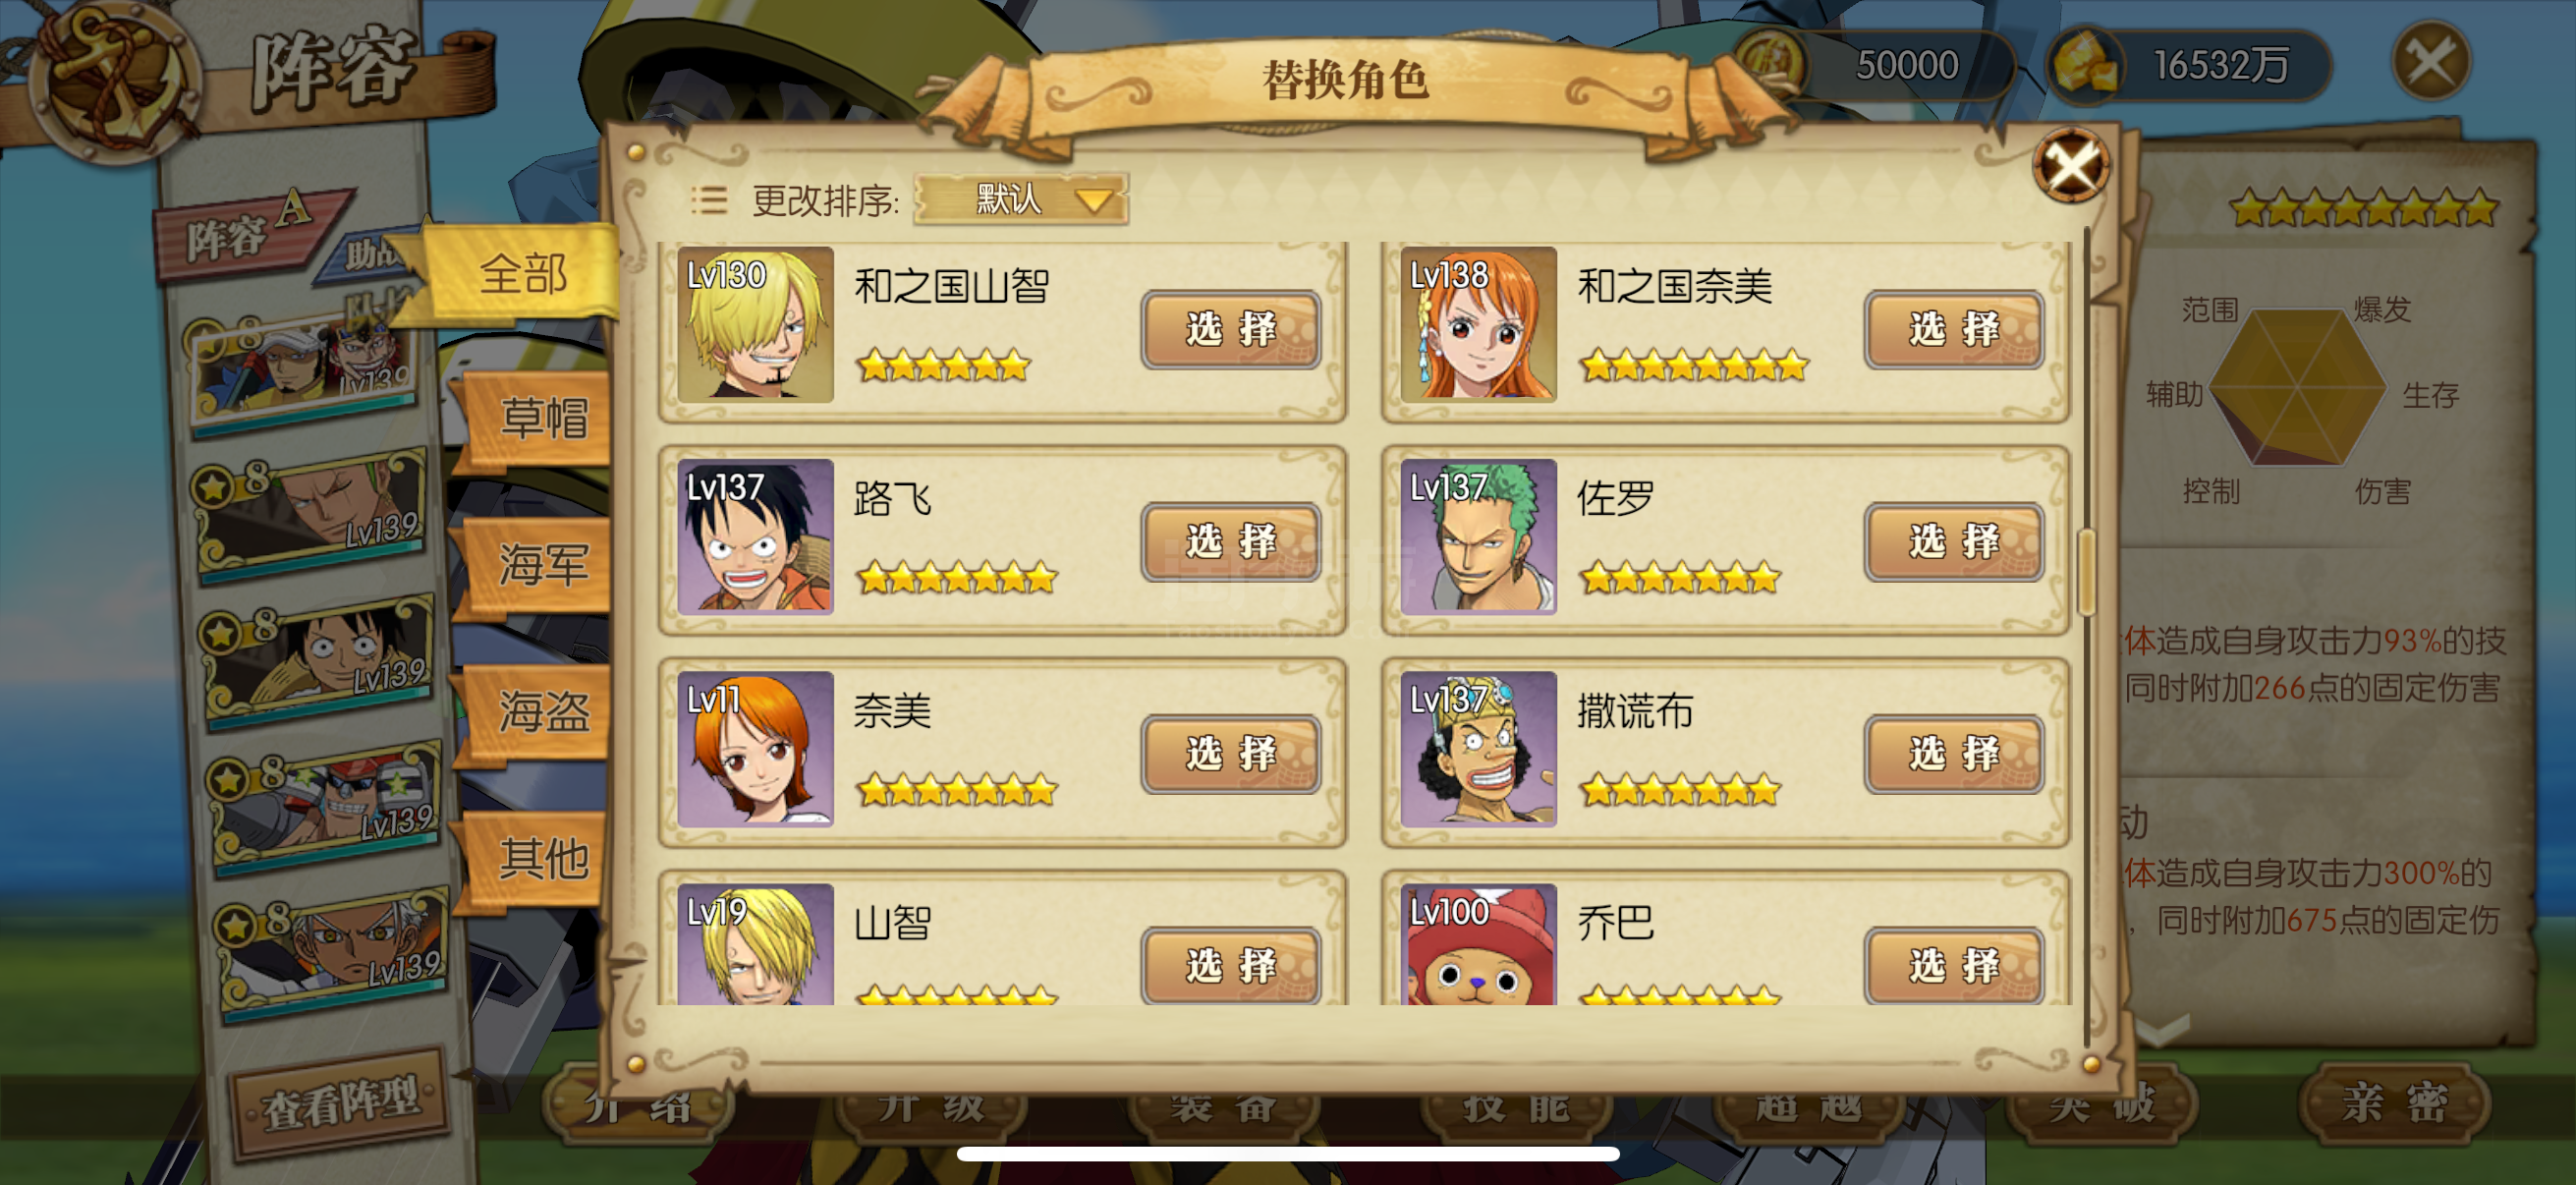This screenshot has width=2576, height=1185.
Task: Switch to the 草帽 filter tab
Action: point(541,418)
